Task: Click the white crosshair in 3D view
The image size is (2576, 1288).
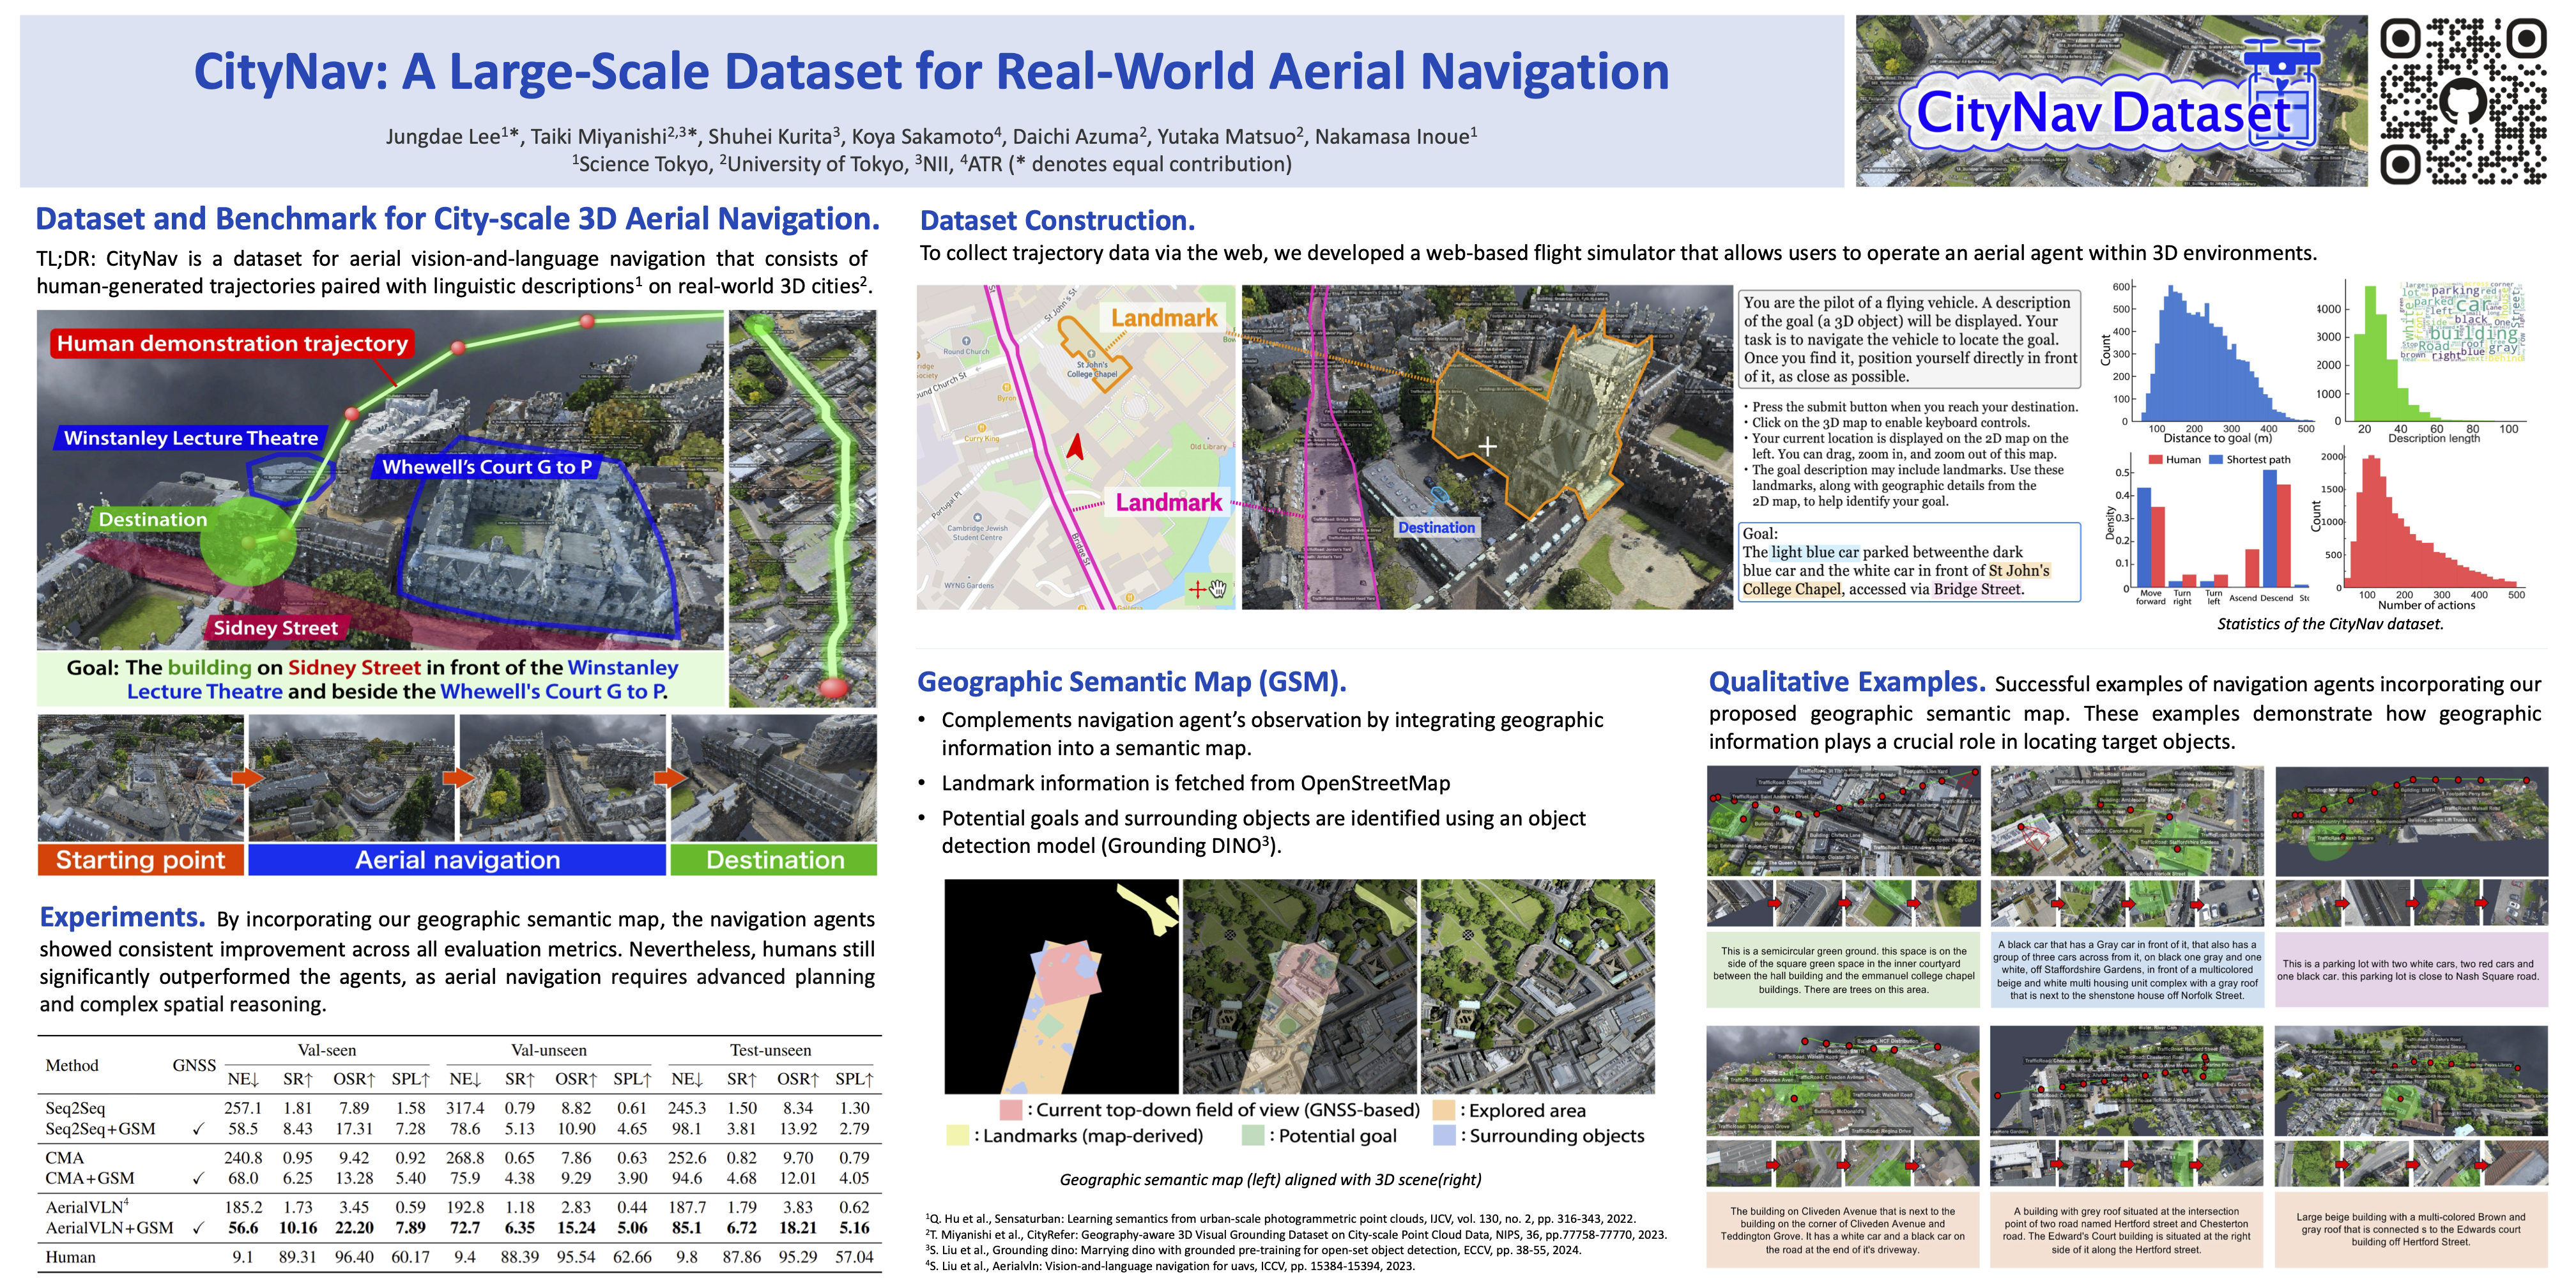Action: [1488, 446]
